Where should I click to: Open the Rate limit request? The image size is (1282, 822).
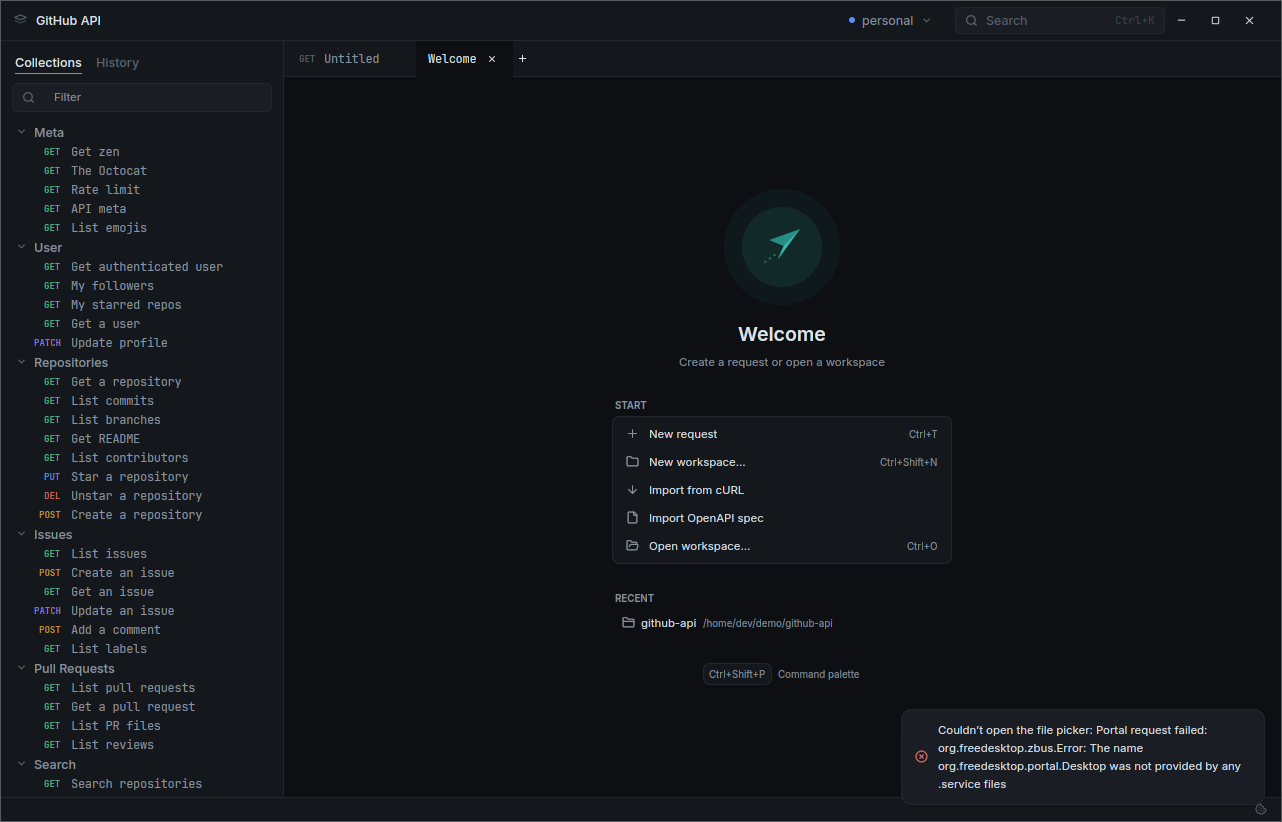click(142, 190)
